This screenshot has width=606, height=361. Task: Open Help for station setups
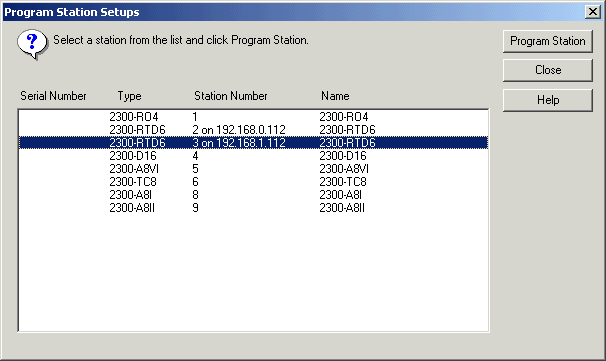click(548, 100)
